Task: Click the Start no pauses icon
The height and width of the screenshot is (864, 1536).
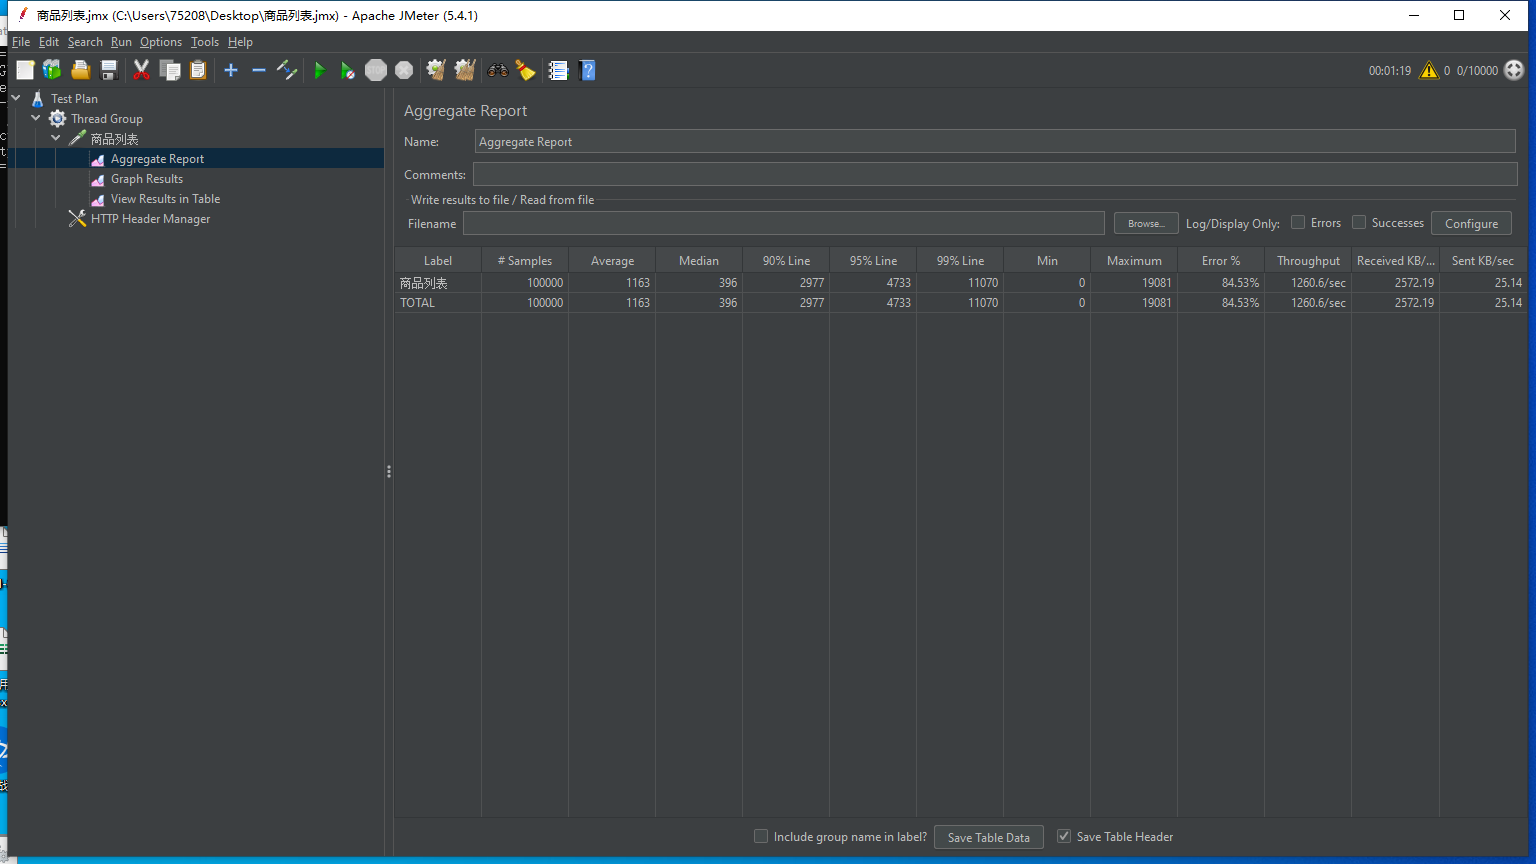Action: pyautogui.click(x=347, y=70)
